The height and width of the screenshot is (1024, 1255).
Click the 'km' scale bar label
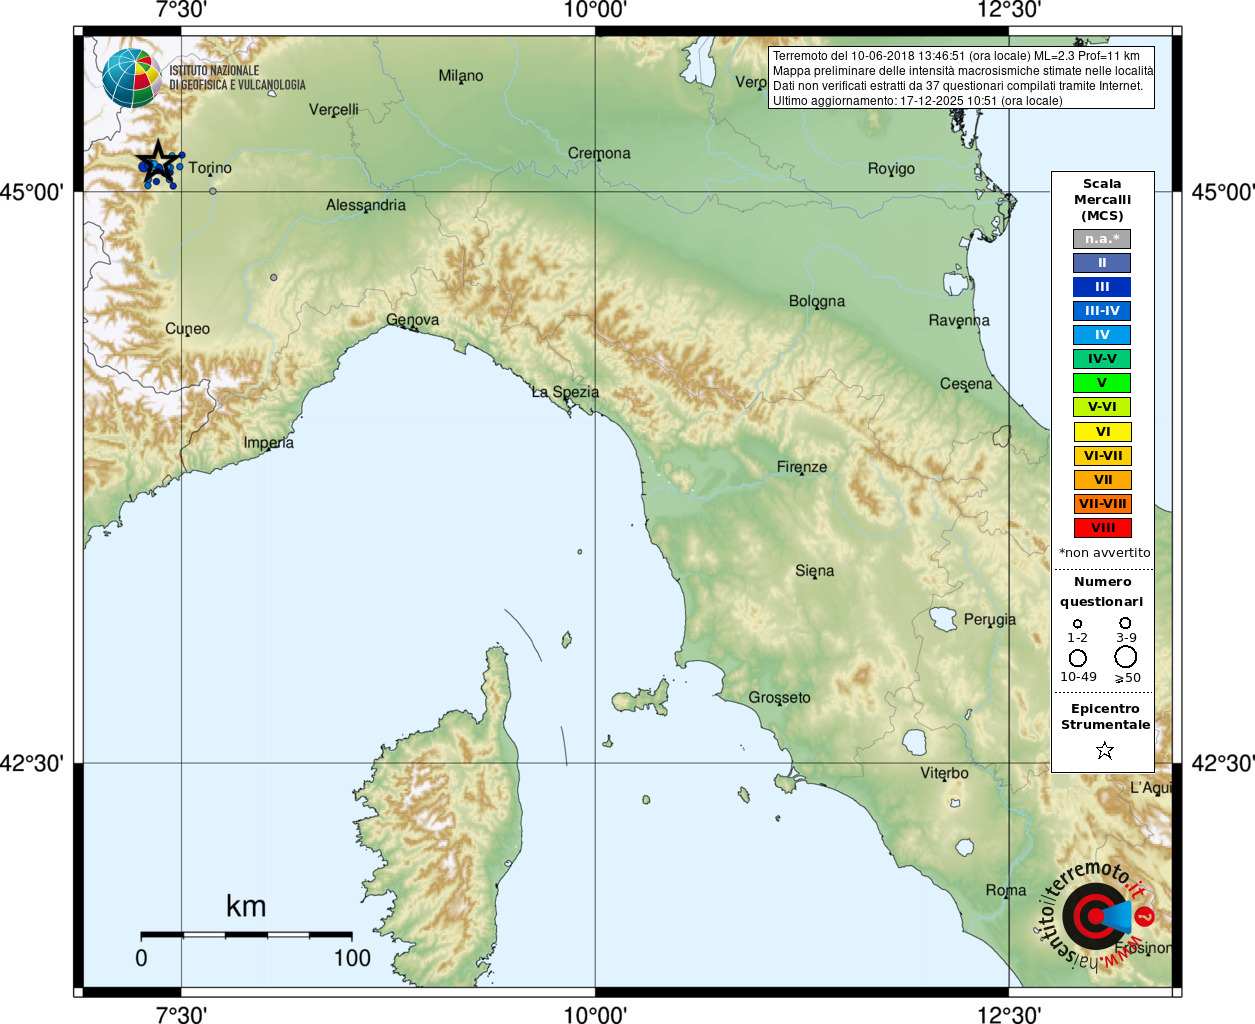(246, 906)
